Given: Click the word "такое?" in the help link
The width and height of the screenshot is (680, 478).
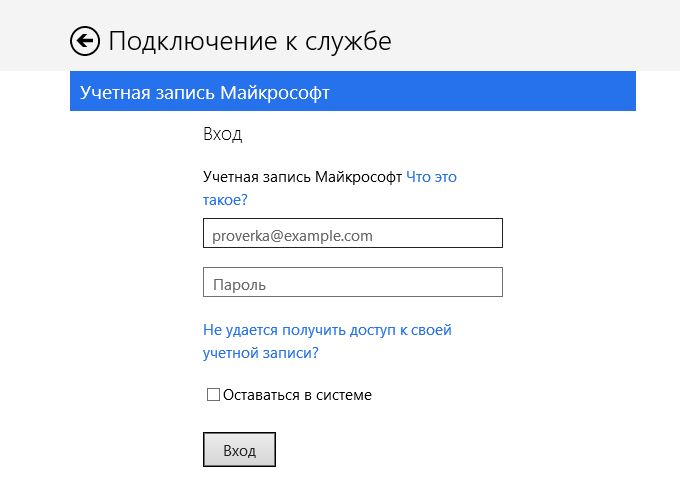Looking at the screenshot, I should point(225,199).
